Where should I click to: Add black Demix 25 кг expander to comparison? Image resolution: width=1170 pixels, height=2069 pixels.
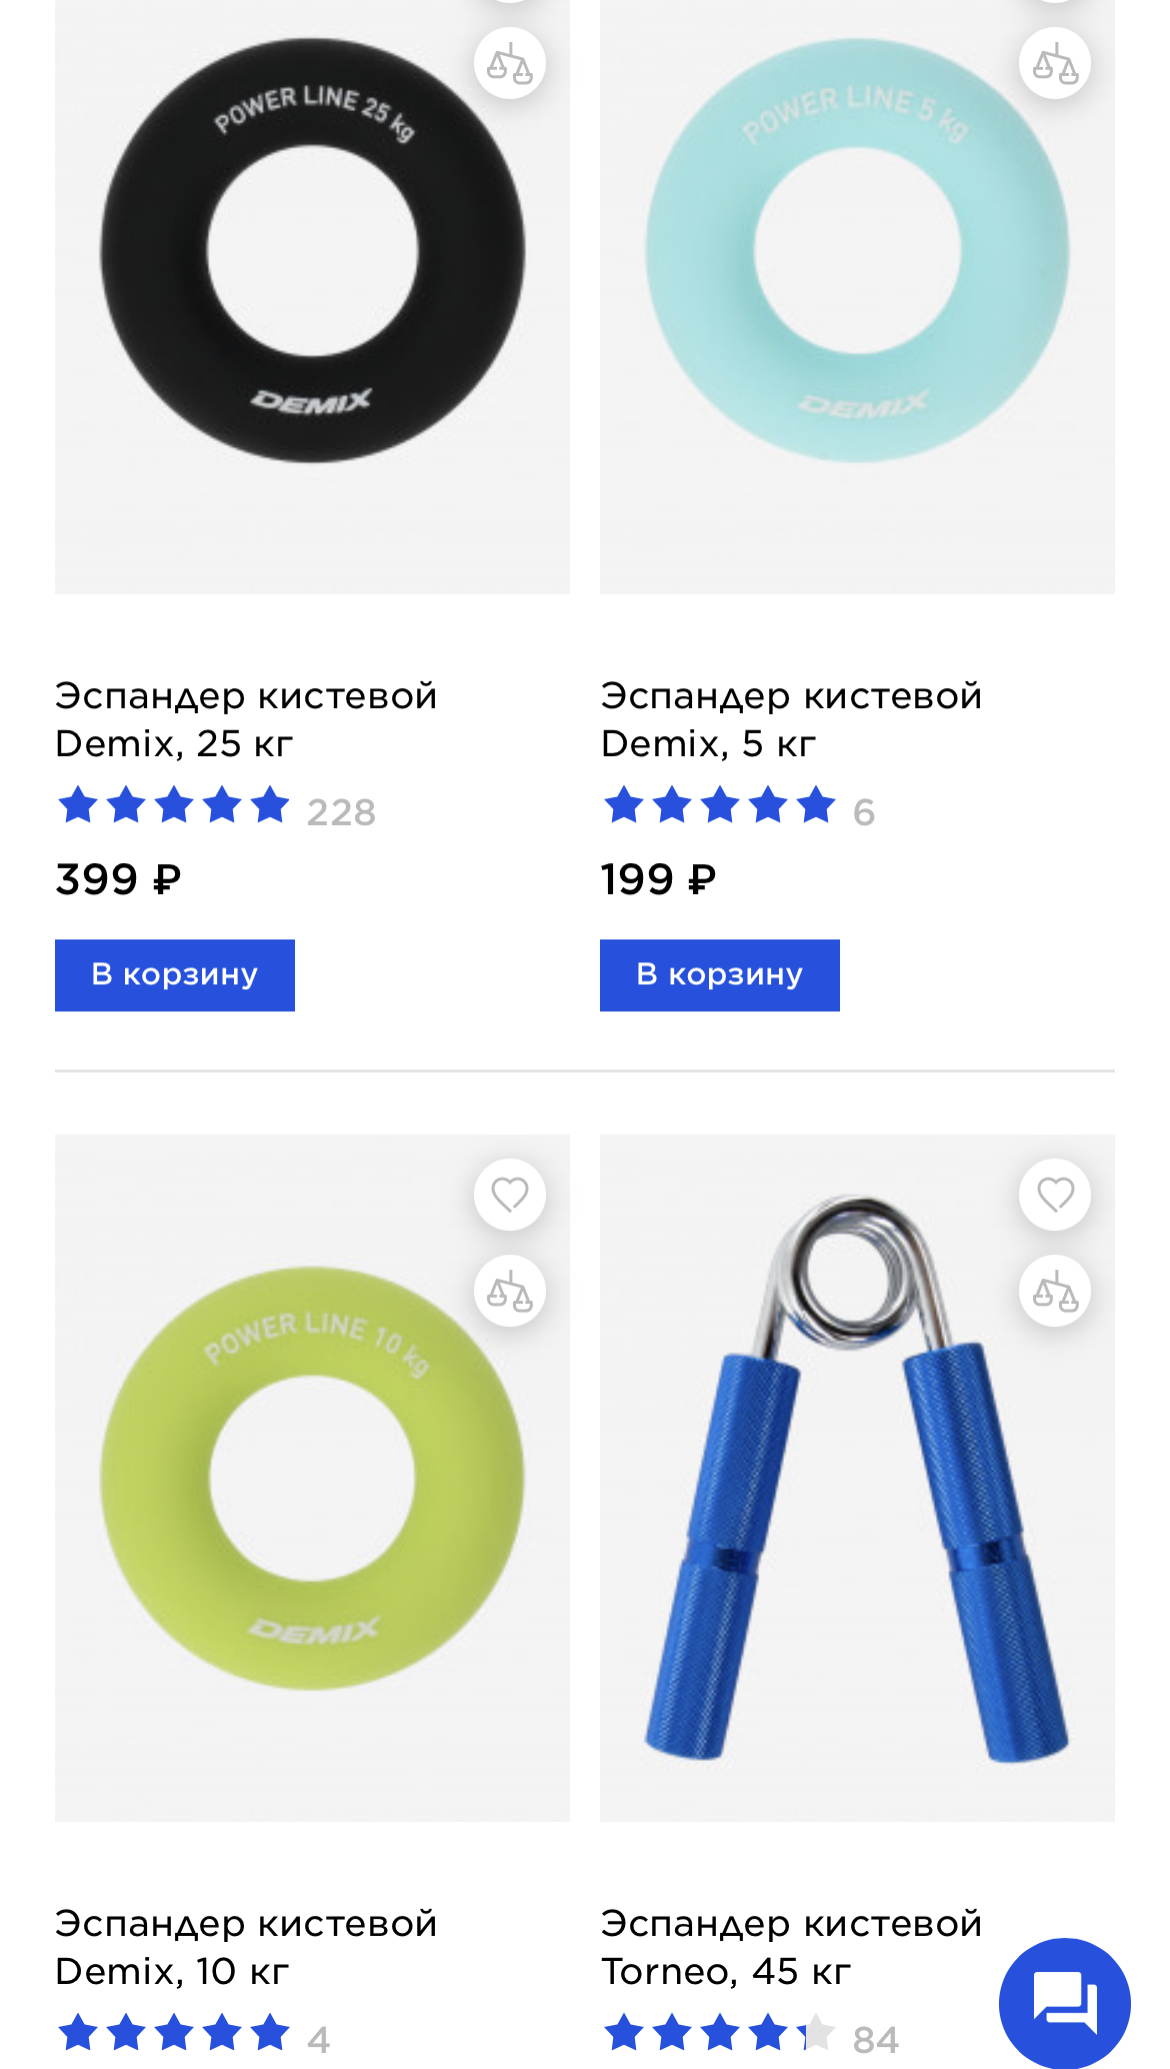click(x=510, y=64)
